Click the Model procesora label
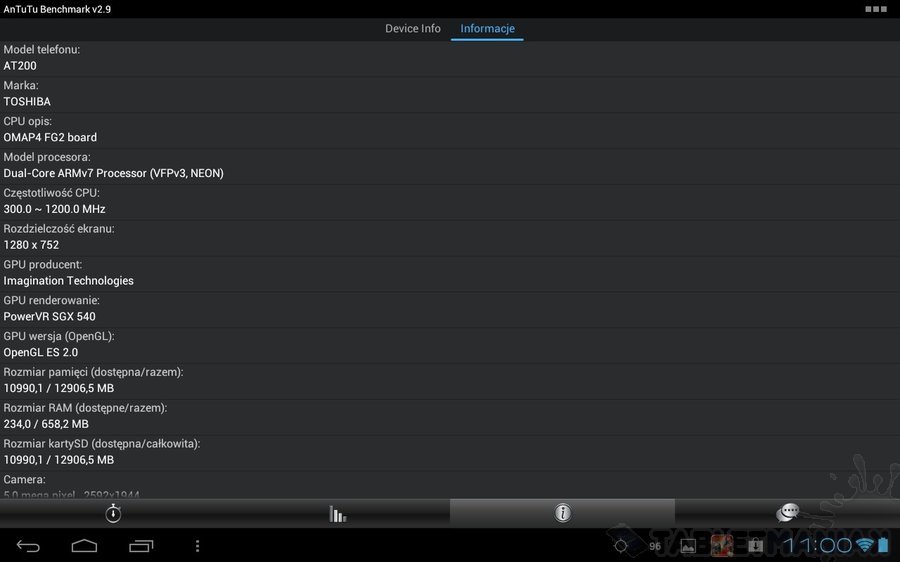This screenshot has width=900, height=562. coord(47,157)
